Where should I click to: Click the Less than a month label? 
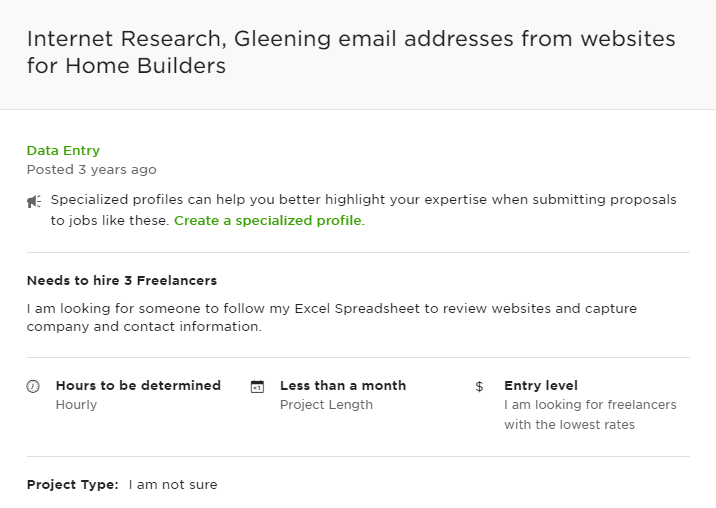pos(343,386)
